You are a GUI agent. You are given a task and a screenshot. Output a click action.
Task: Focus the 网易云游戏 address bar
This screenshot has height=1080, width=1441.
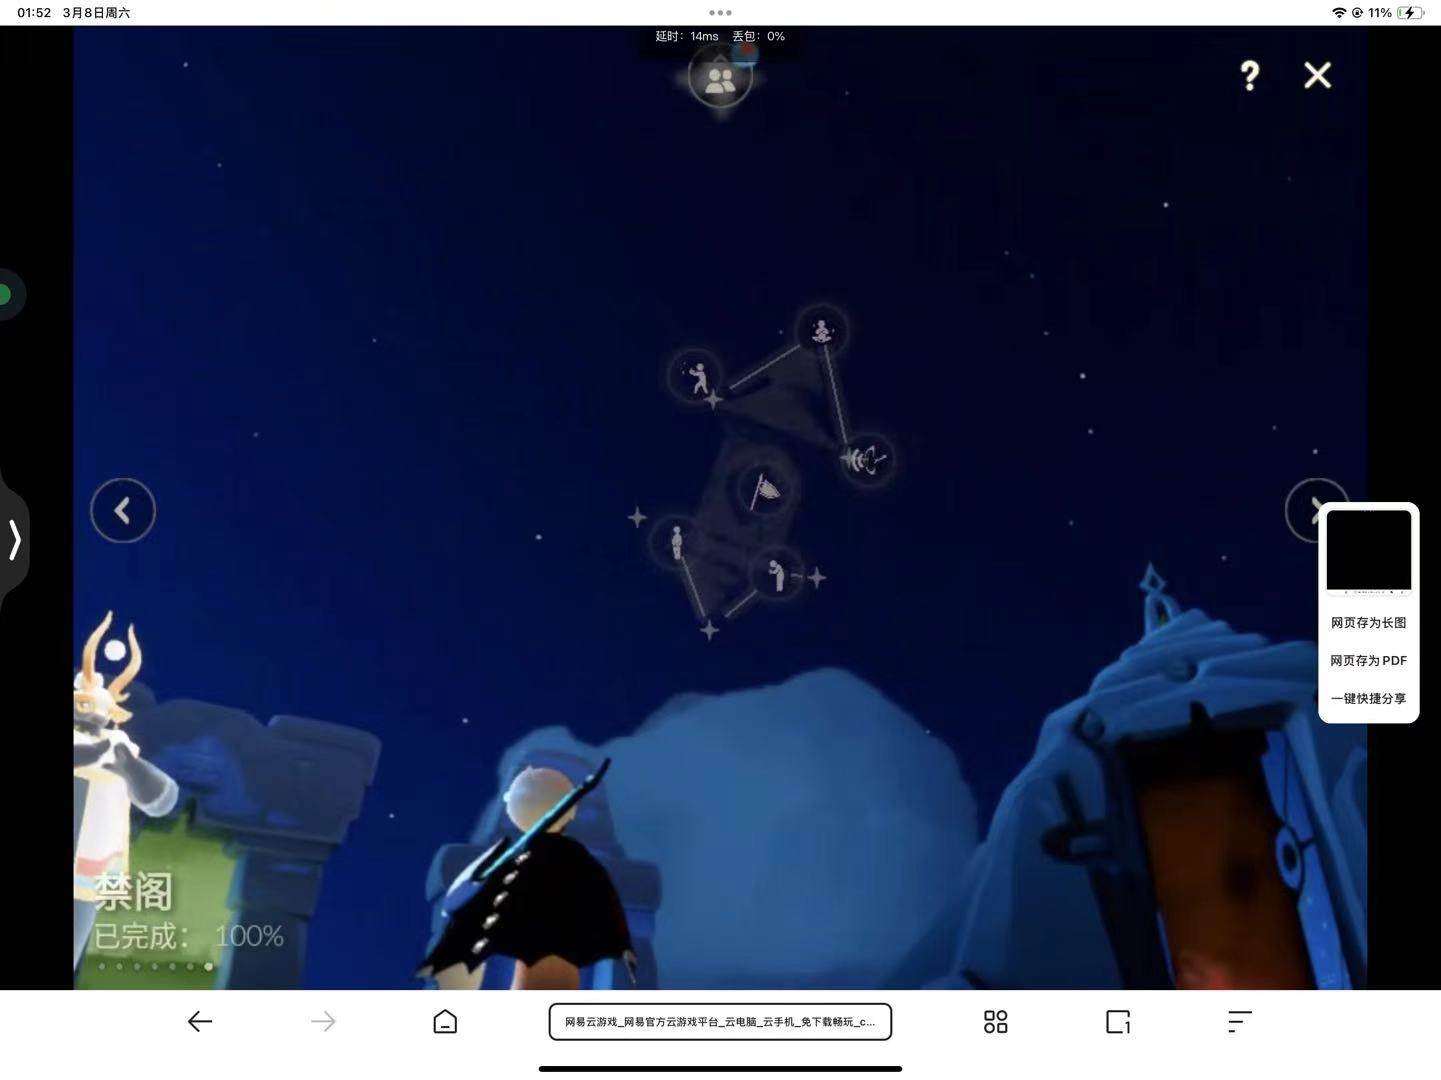point(720,1022)
